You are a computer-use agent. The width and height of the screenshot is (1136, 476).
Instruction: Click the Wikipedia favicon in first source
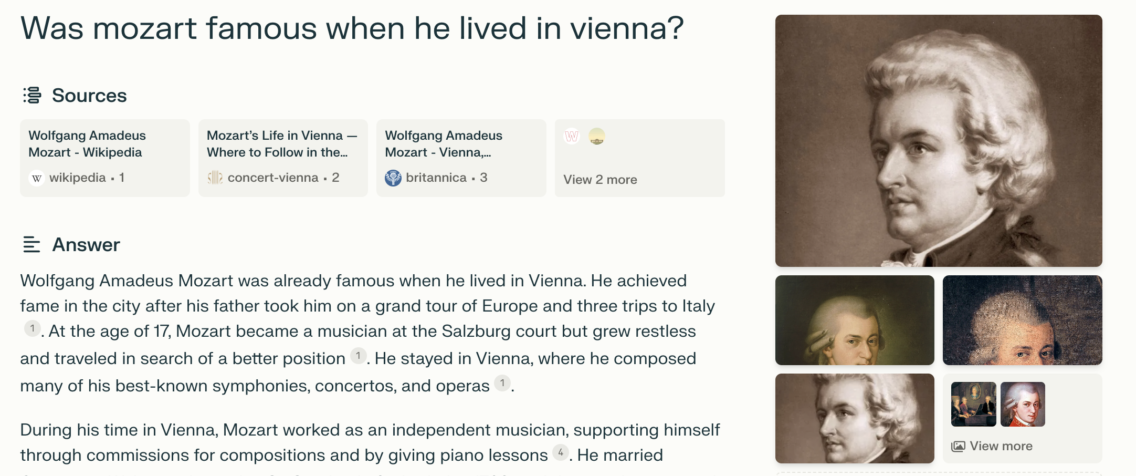37,178
